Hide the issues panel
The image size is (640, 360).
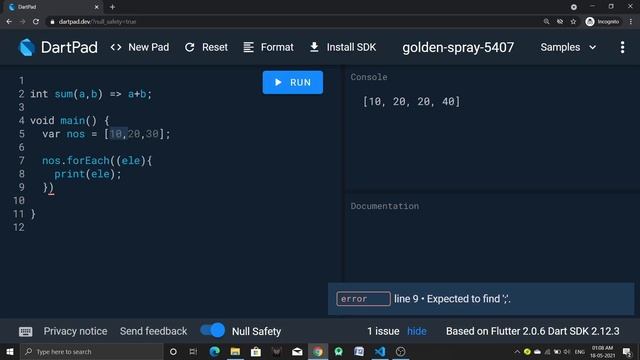(x=417, y=331)
